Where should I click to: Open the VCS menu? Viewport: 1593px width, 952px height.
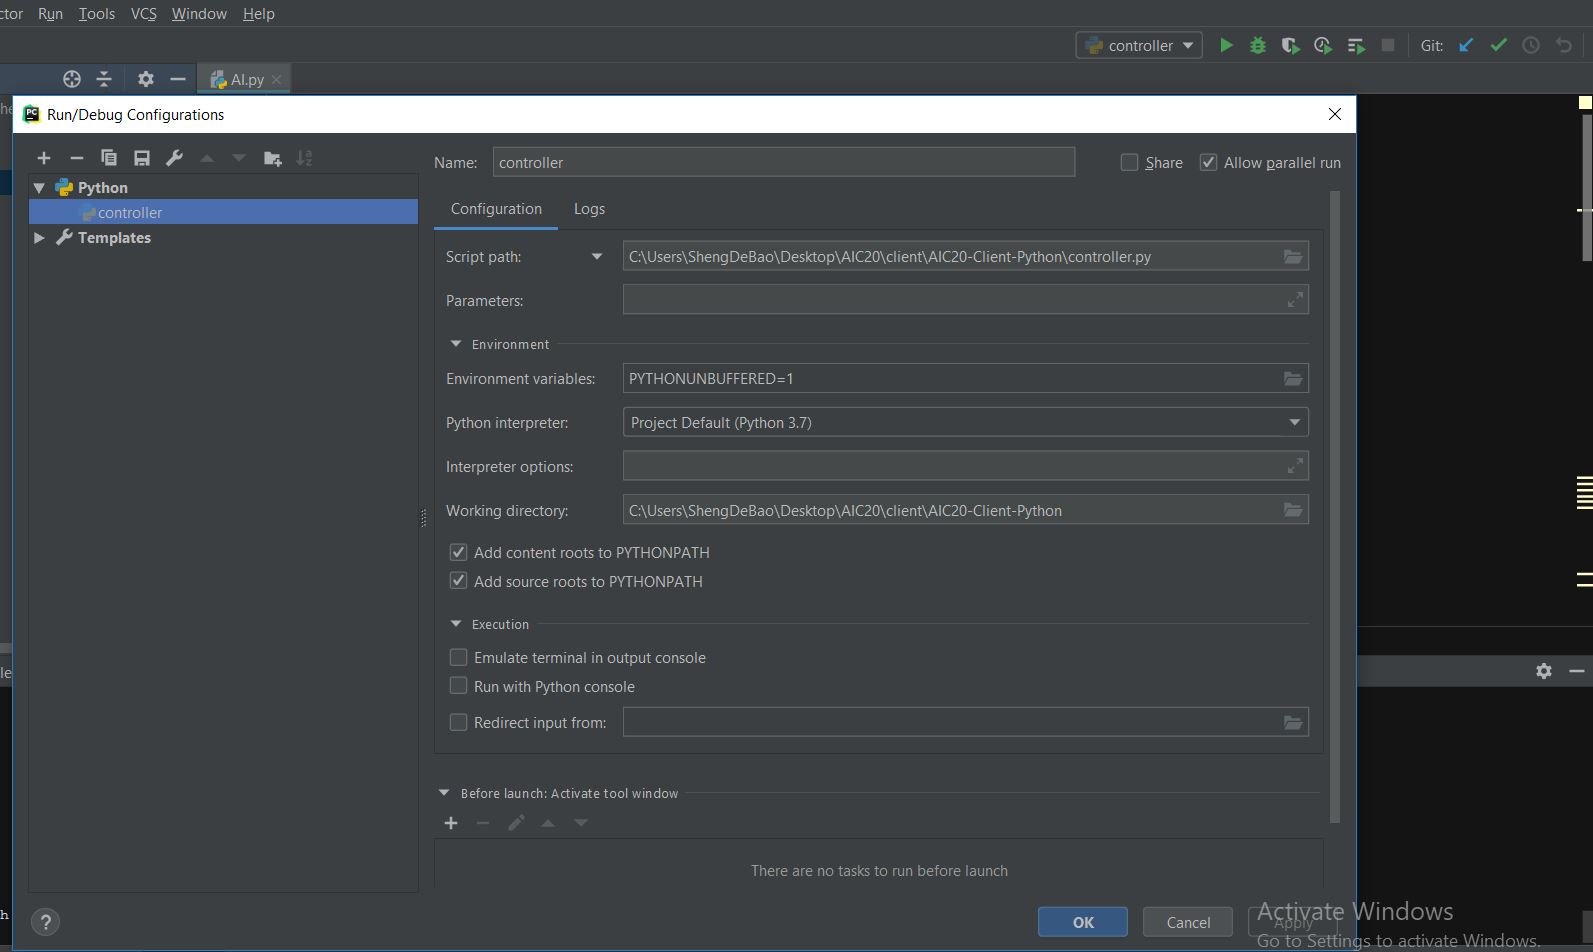point(143,14)
